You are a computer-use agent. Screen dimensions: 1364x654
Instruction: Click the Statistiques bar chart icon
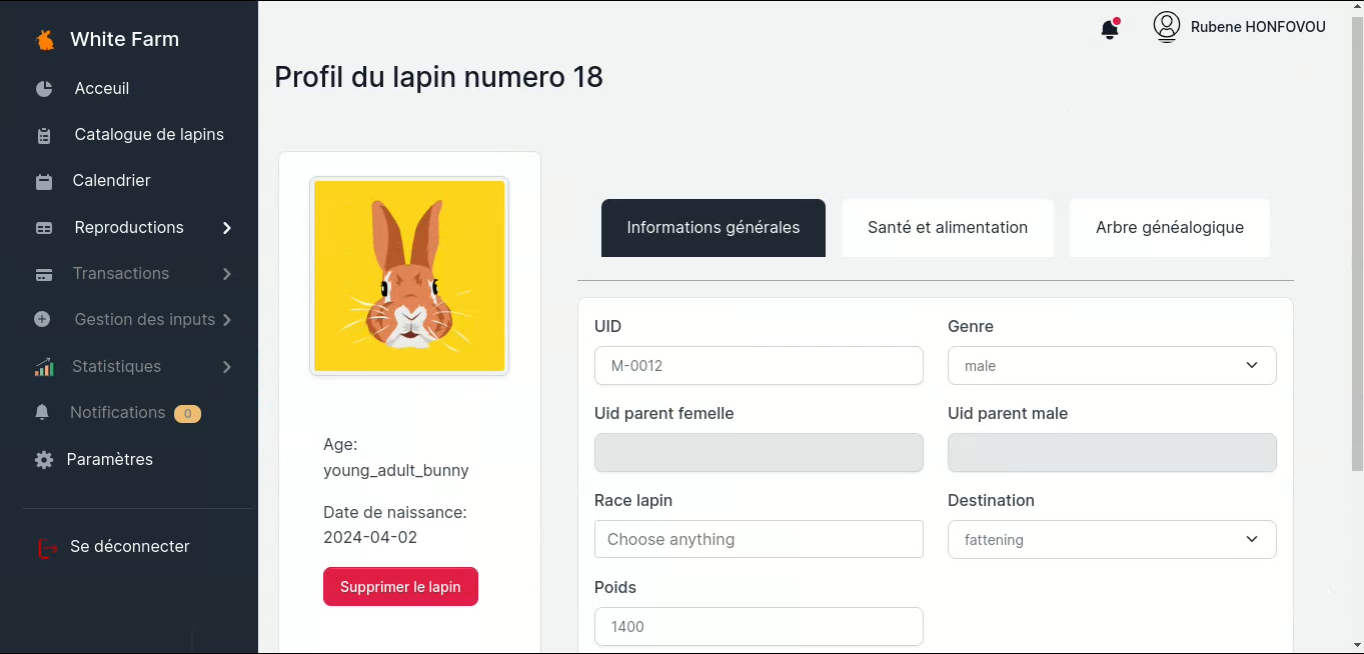click(x=44, y=367)
